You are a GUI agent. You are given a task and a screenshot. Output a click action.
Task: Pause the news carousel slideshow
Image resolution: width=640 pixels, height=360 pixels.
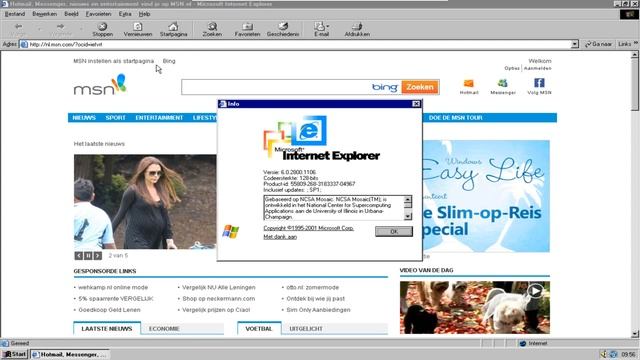(x=88, y=256)
